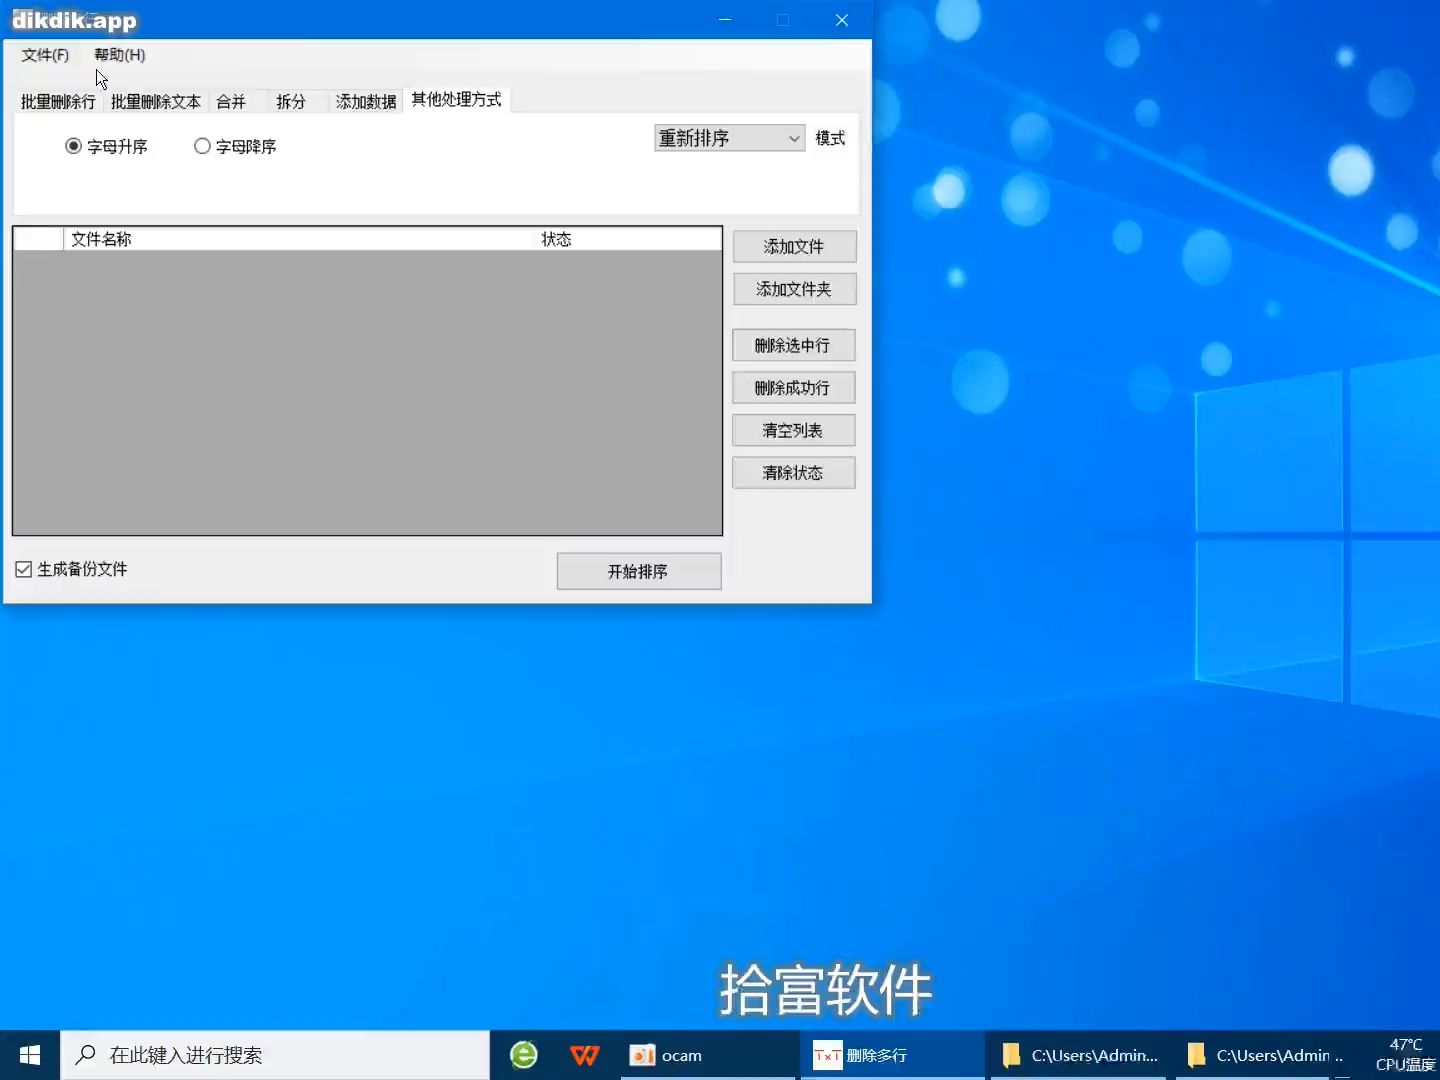1440x1080 pixels.
Task: Open the first C:\Users\Admin folder window
Action: 1078,1055
